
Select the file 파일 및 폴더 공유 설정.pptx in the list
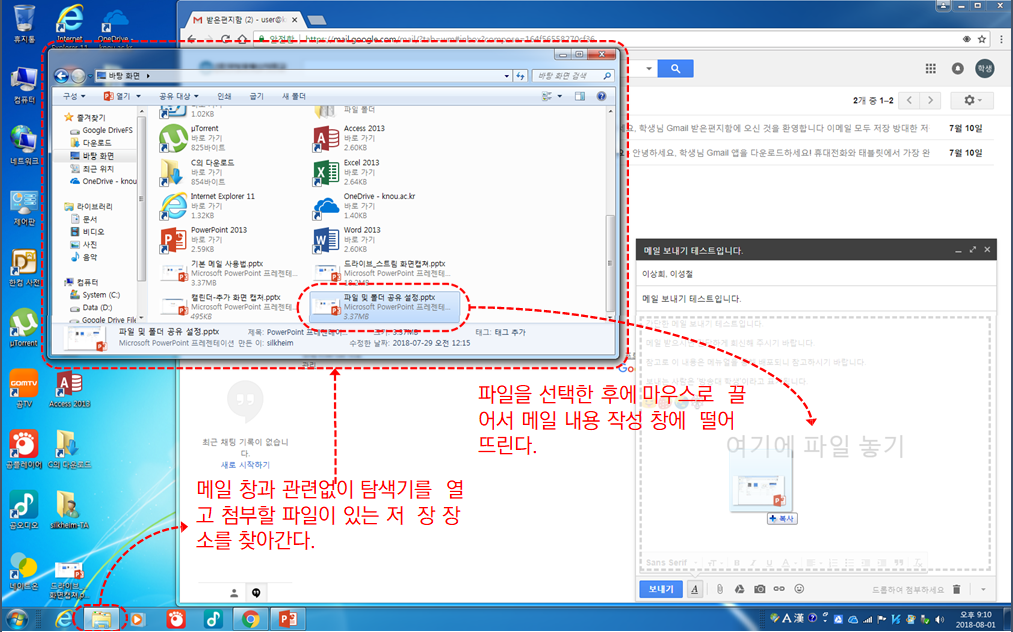pyautogui.click(x=384, y=307)
